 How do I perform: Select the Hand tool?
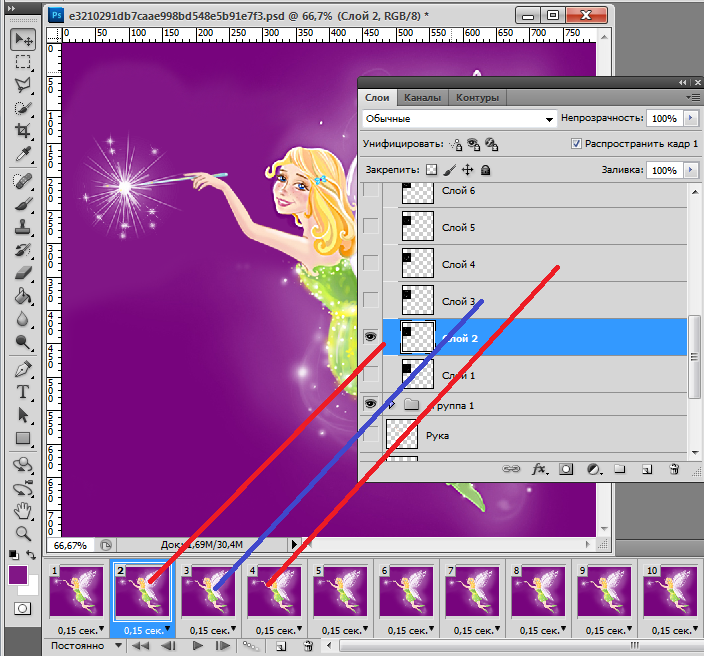[x=23, y=511]
